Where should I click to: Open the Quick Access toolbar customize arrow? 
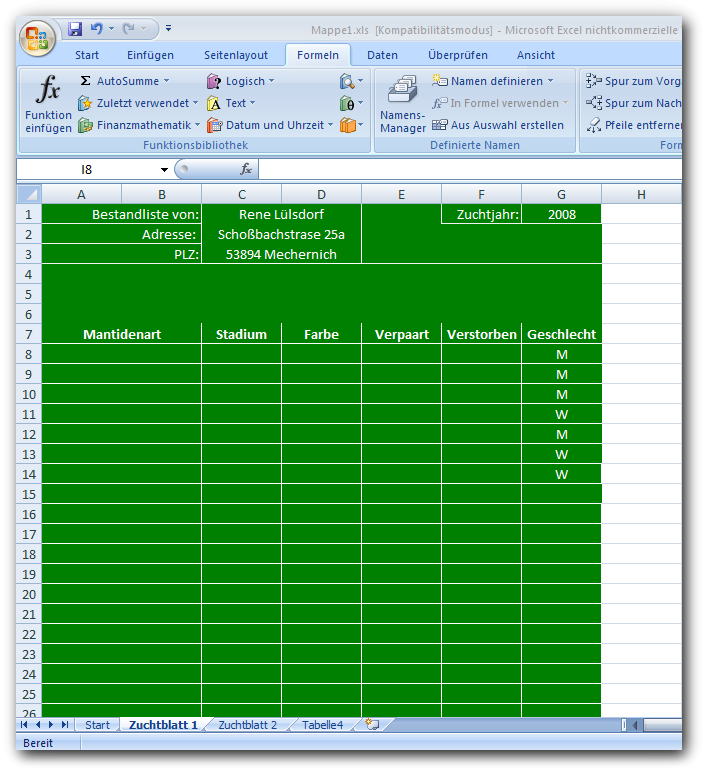pos(168,29)
